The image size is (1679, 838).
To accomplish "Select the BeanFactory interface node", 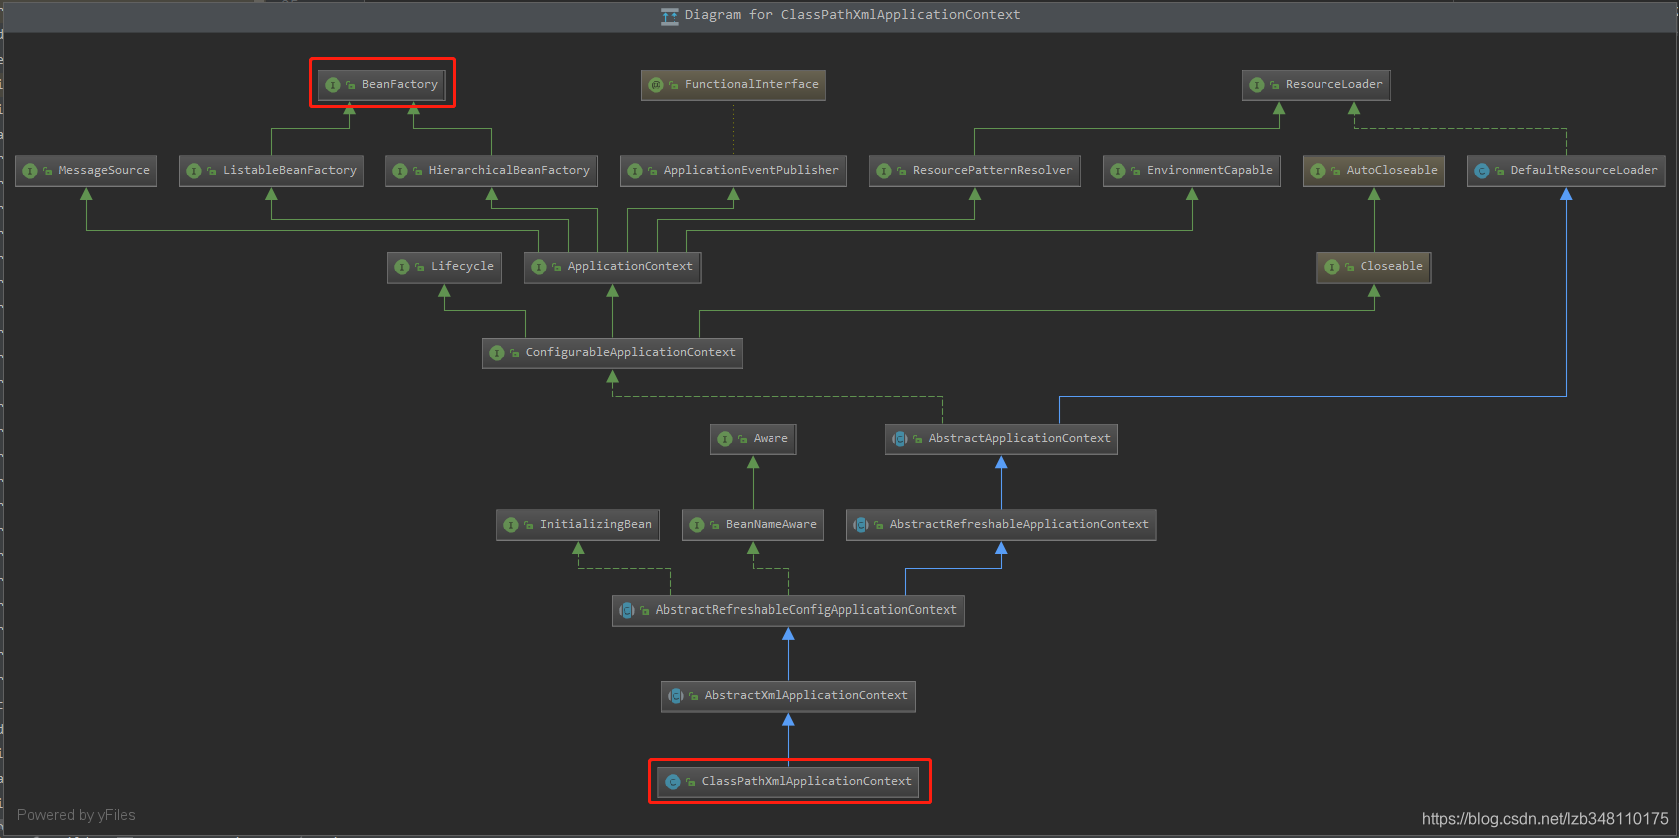I will (x=382, y=85).
